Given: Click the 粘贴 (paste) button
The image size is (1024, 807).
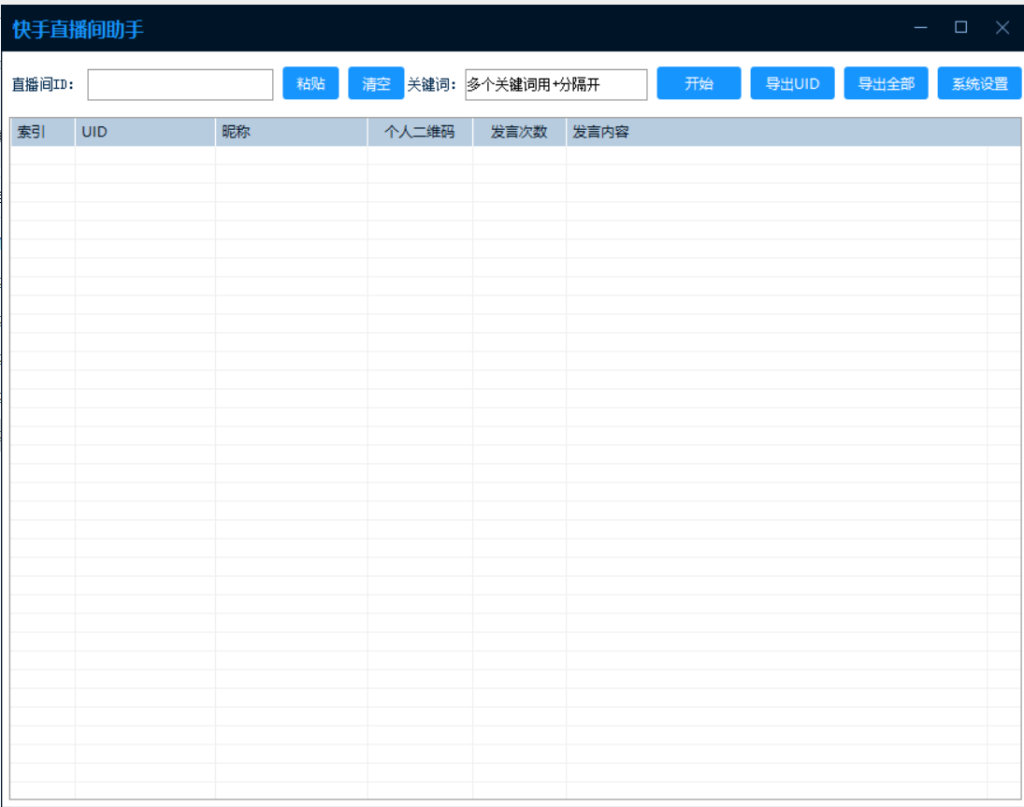Looking at the screenshot, I should pos(311,84).
